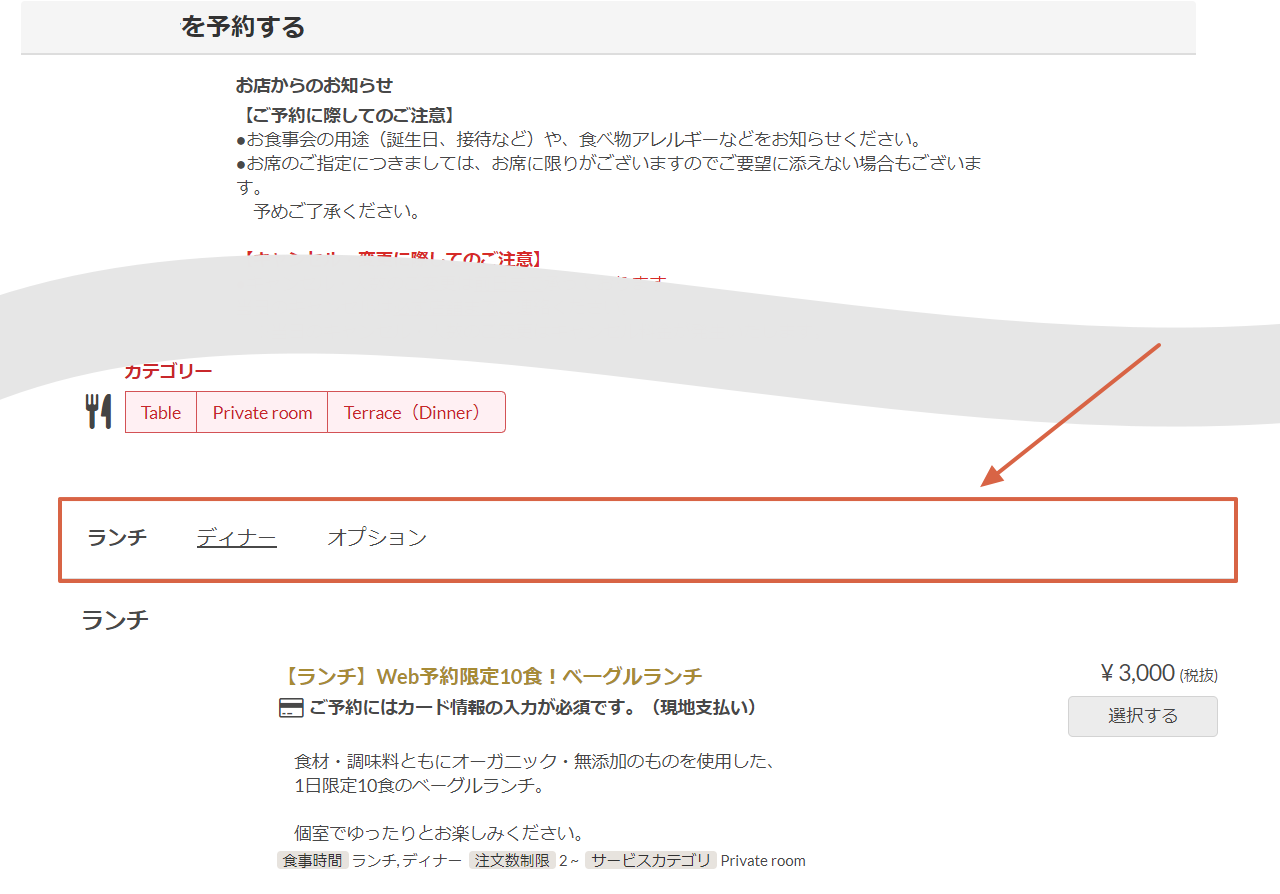Click the サービスカテゴリ tag label
Viewport: 1280px width, 894px height.
point(651,860)
